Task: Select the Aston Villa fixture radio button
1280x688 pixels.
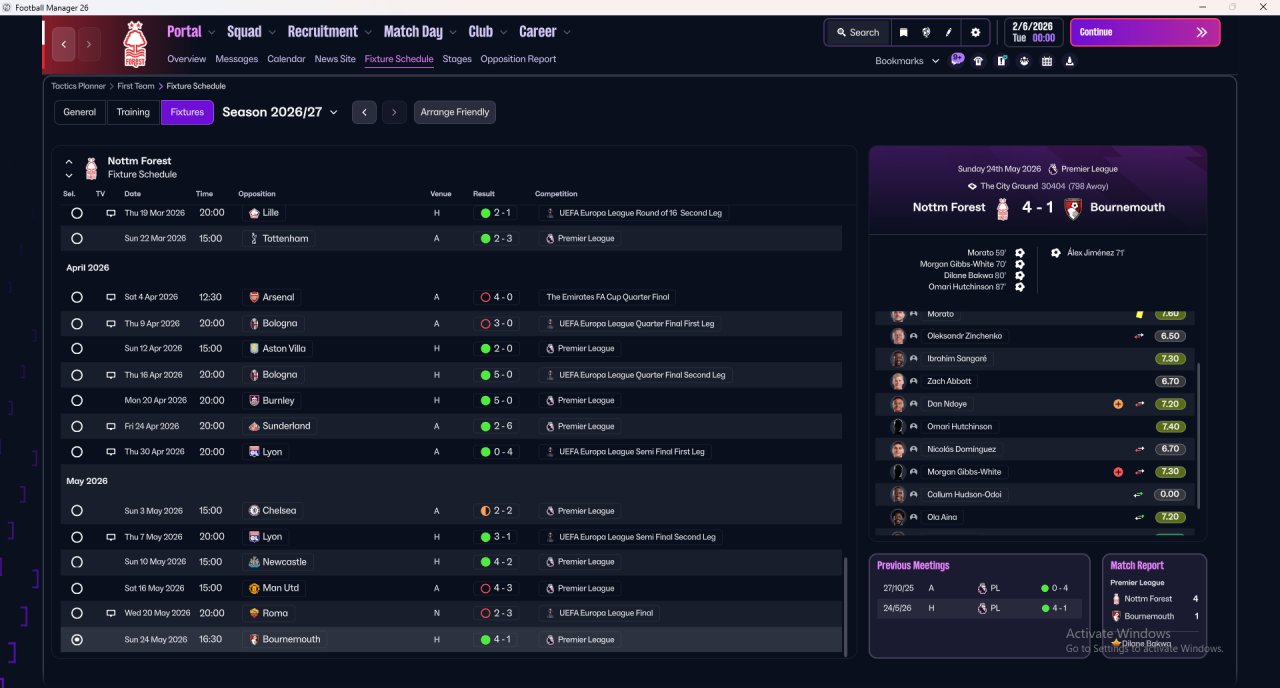Action: pos(77,349)
